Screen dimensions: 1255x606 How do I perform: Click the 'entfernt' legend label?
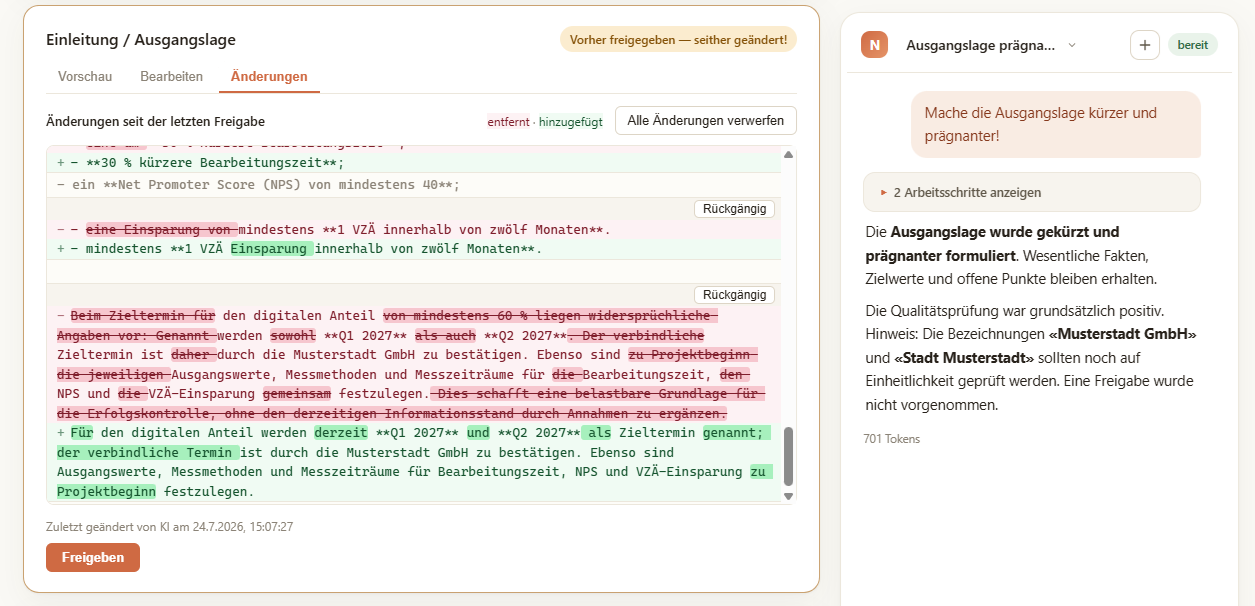[x=508, y=122]
